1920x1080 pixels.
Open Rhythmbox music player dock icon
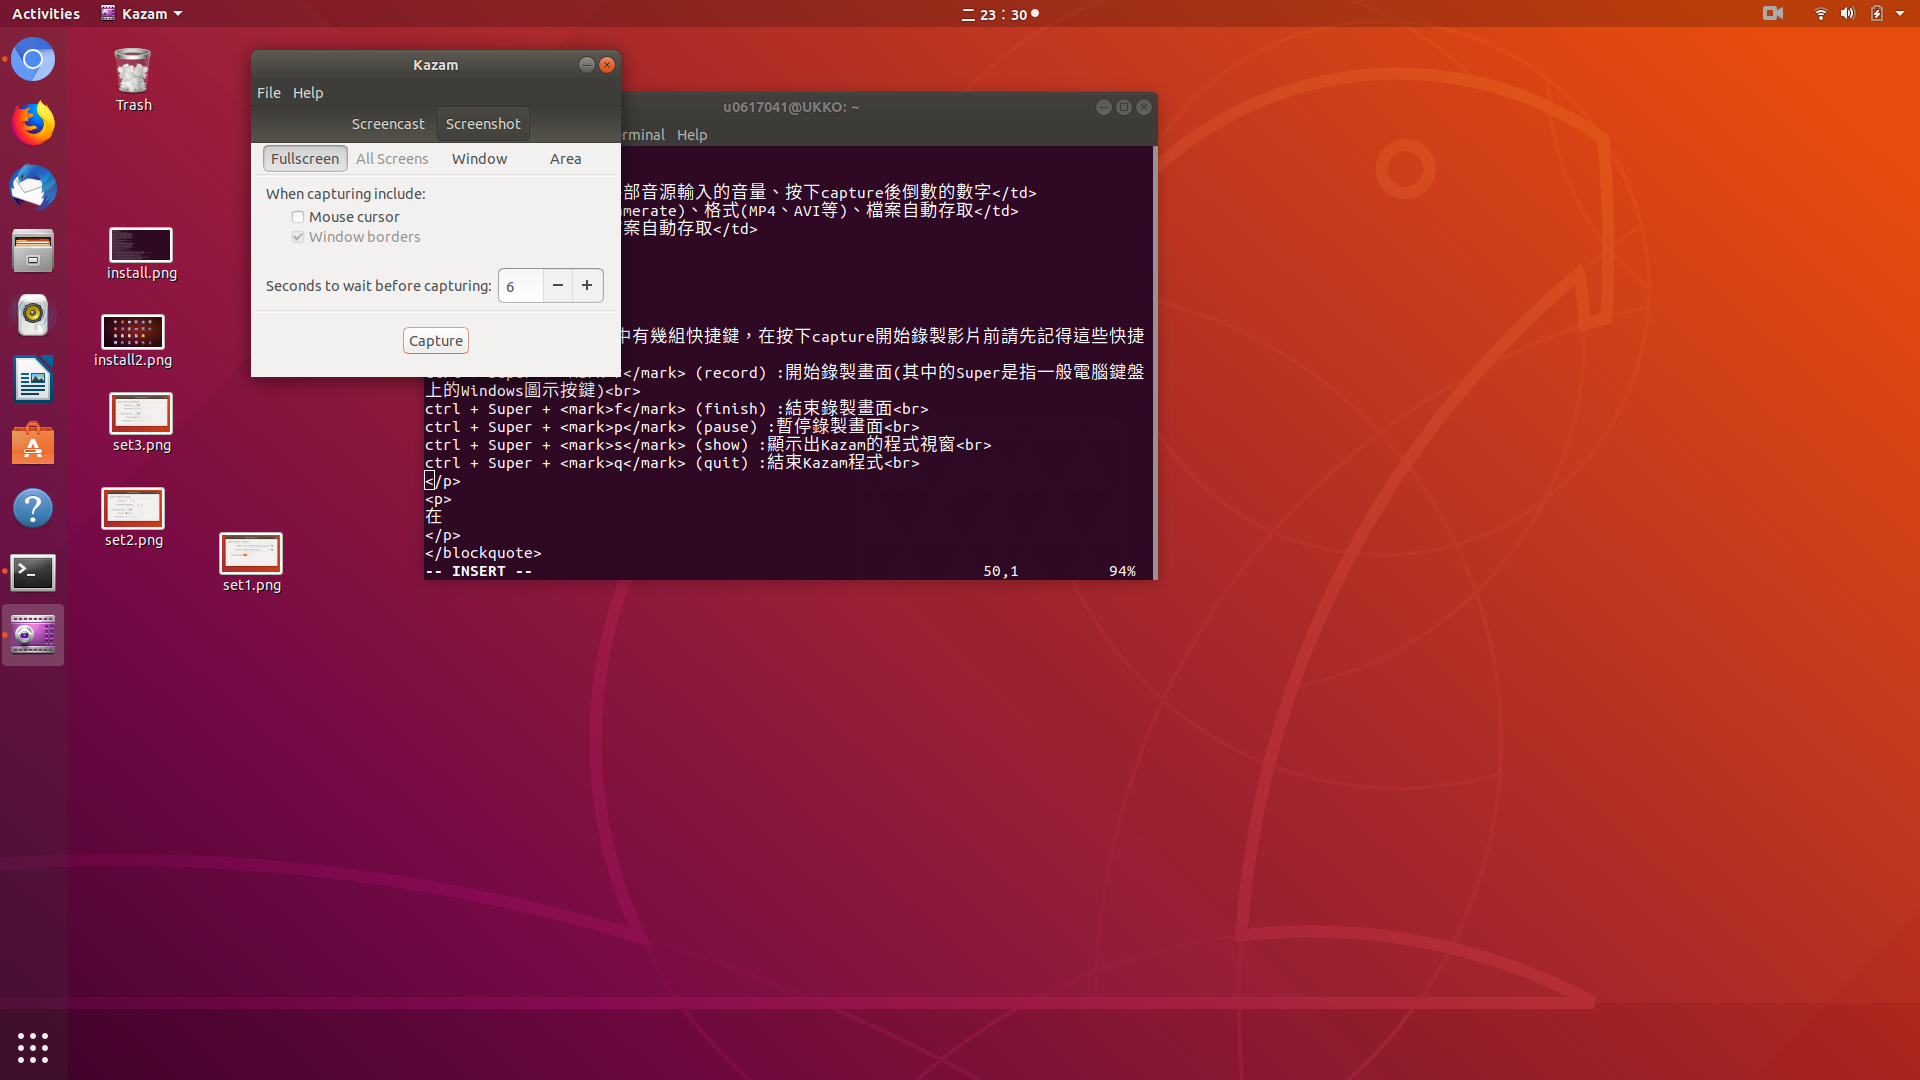tap(33, 315)
